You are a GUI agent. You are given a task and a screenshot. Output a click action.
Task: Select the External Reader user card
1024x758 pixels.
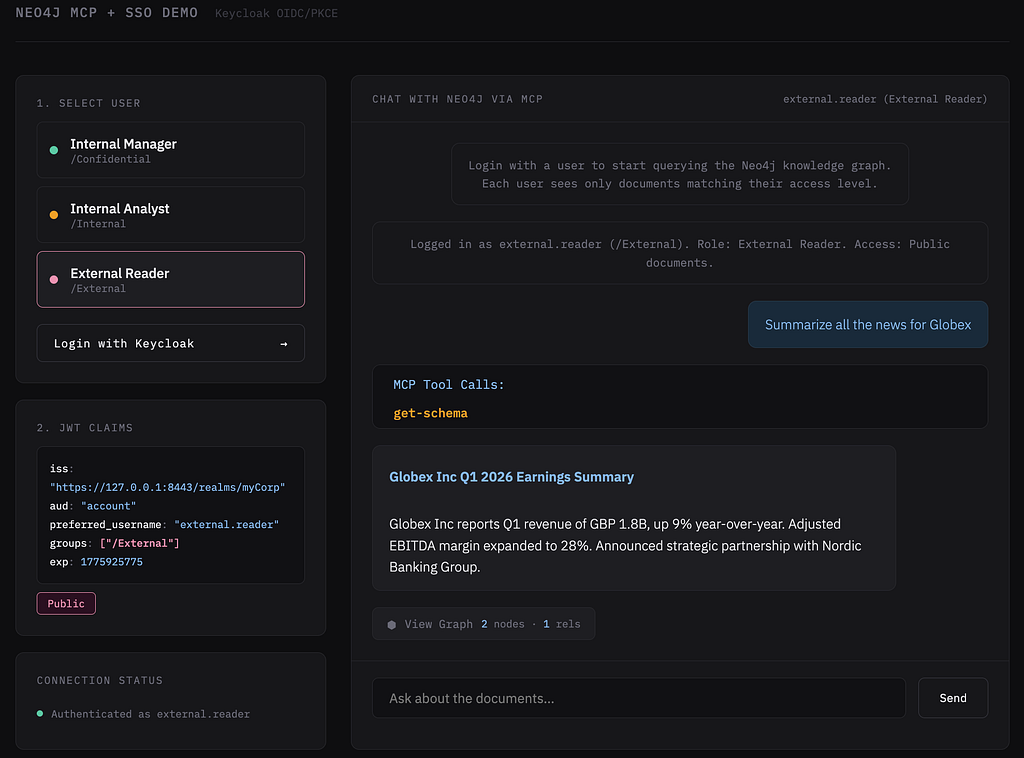point(170,279)
